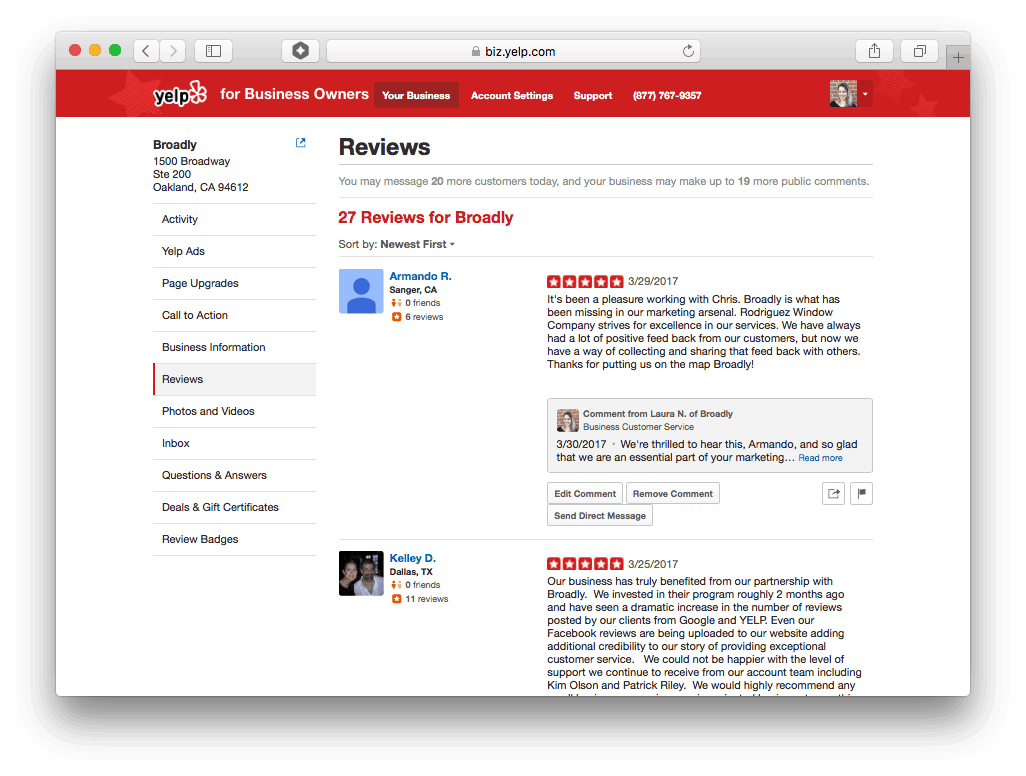1026x776 pixels.
Task: Open the Safari share menu
Action: 874,51
